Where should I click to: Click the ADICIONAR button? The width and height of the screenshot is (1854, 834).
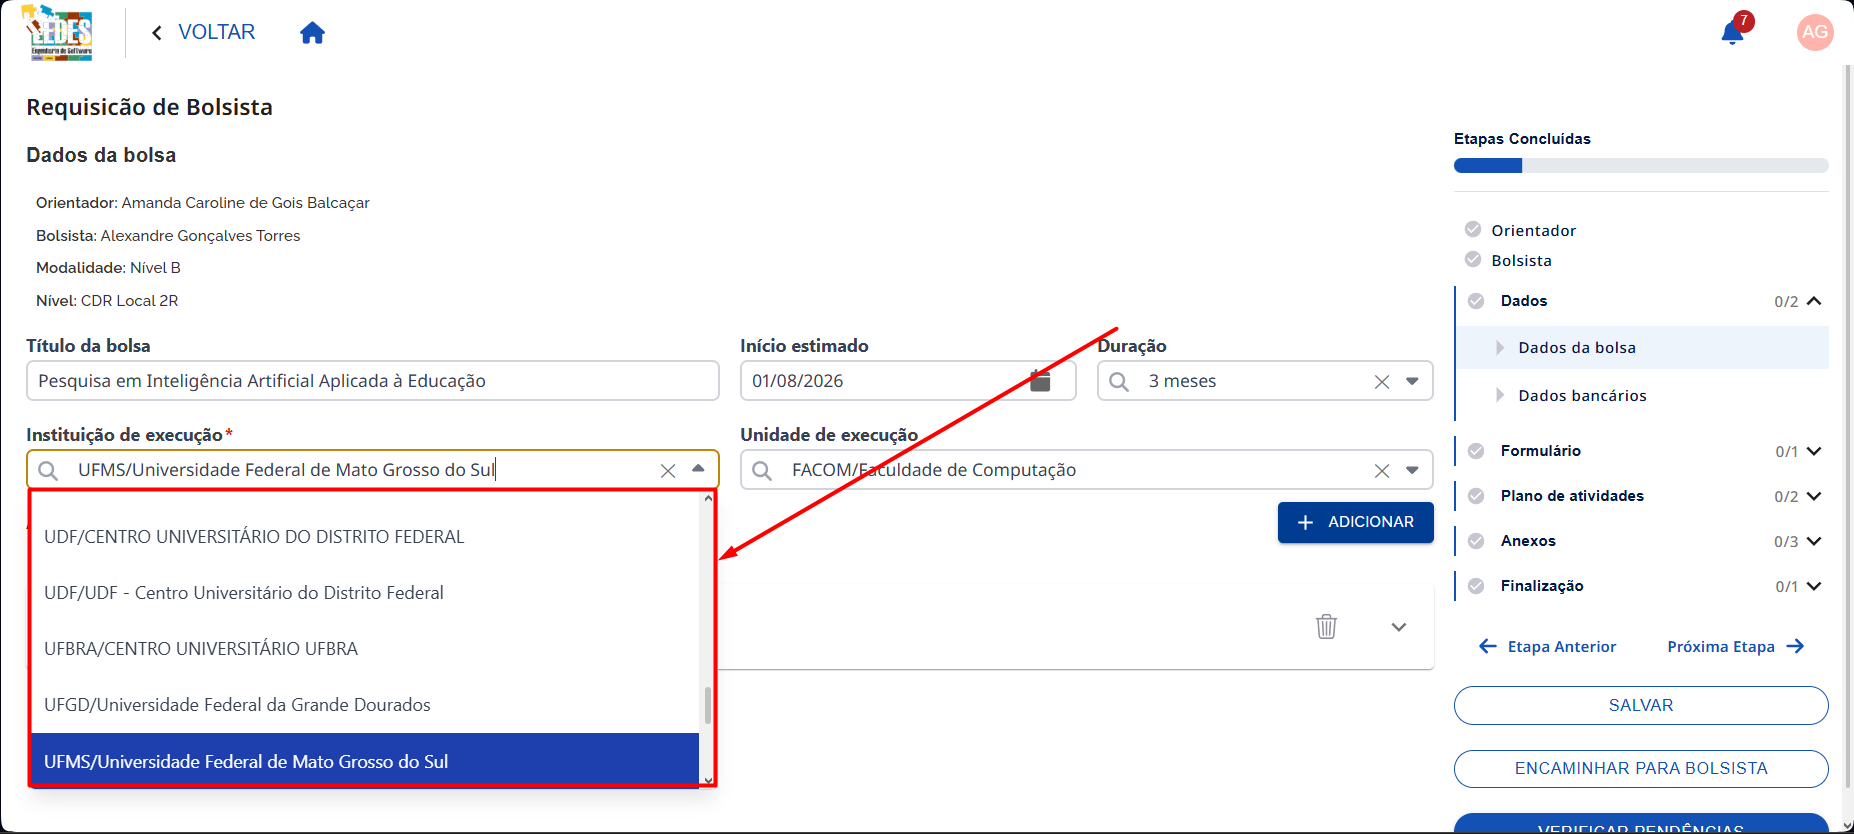pyautogui.click(x=1355, y=522)
